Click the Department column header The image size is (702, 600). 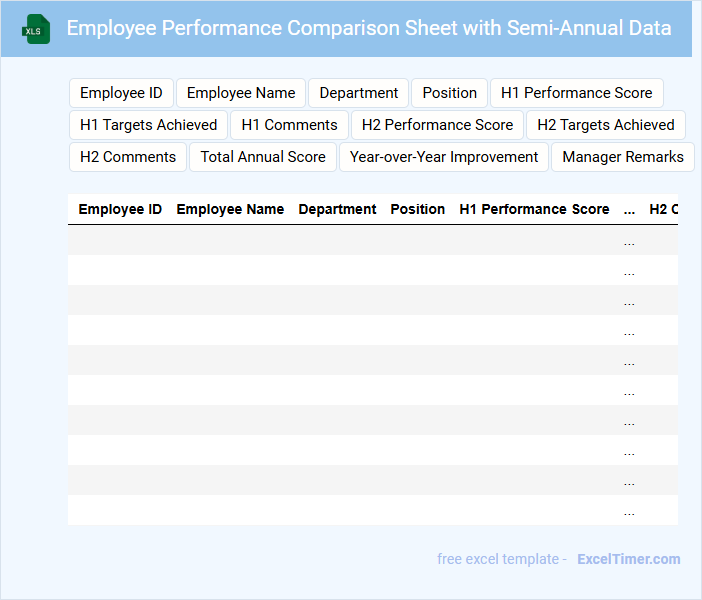click(337, 209)
